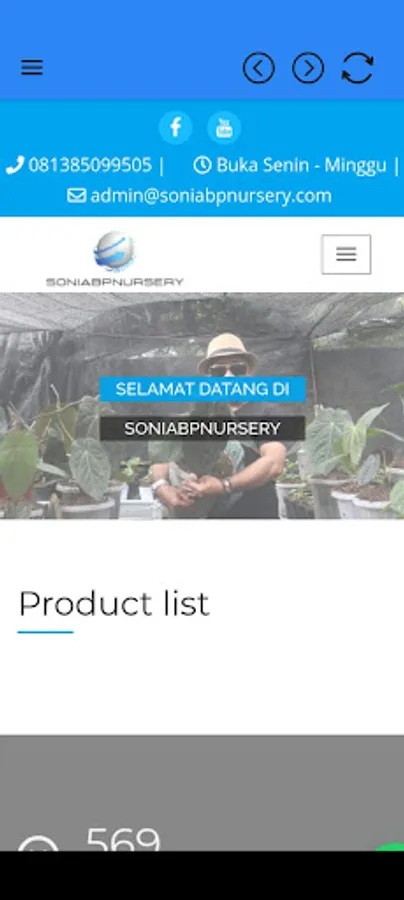404x900 pixels.
Task: Tap the 569 counter number
Action: click(123, 839)
